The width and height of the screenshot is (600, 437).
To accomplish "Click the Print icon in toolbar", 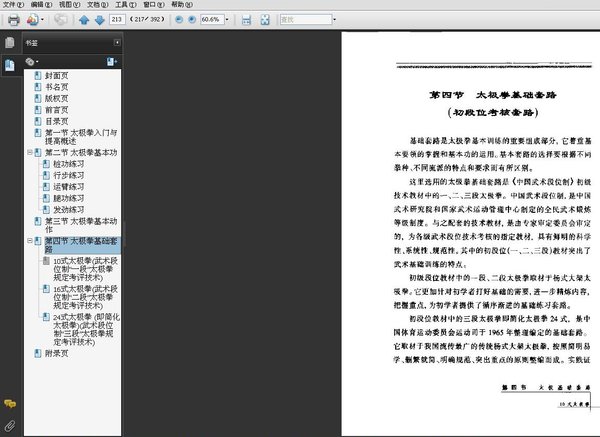I will 14,20.
